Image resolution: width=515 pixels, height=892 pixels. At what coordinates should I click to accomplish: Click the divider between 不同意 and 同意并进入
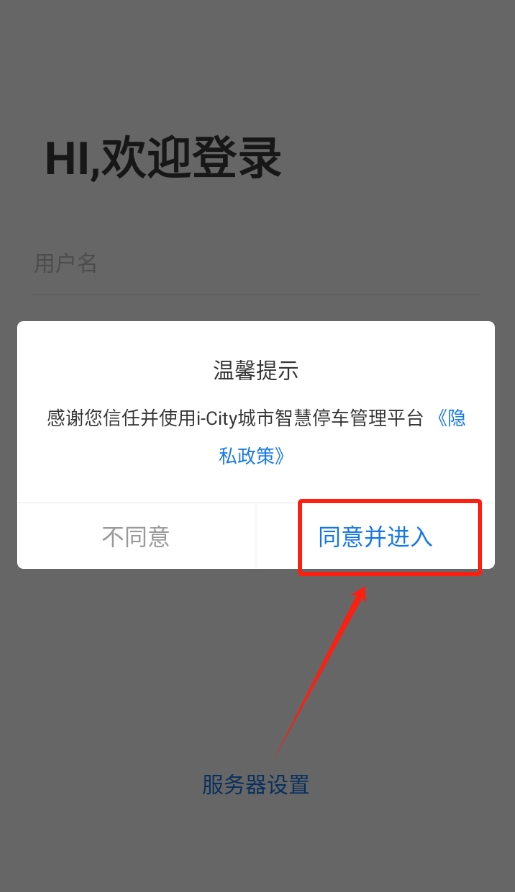pos(256,536)
